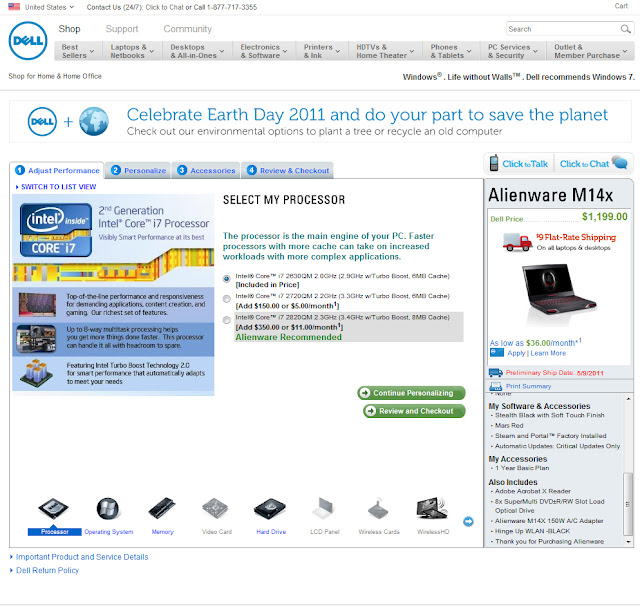Screen dimensions: 640x608
Task: Click the '1 Year Basic Plan' entry
Action: coord(522,468)
